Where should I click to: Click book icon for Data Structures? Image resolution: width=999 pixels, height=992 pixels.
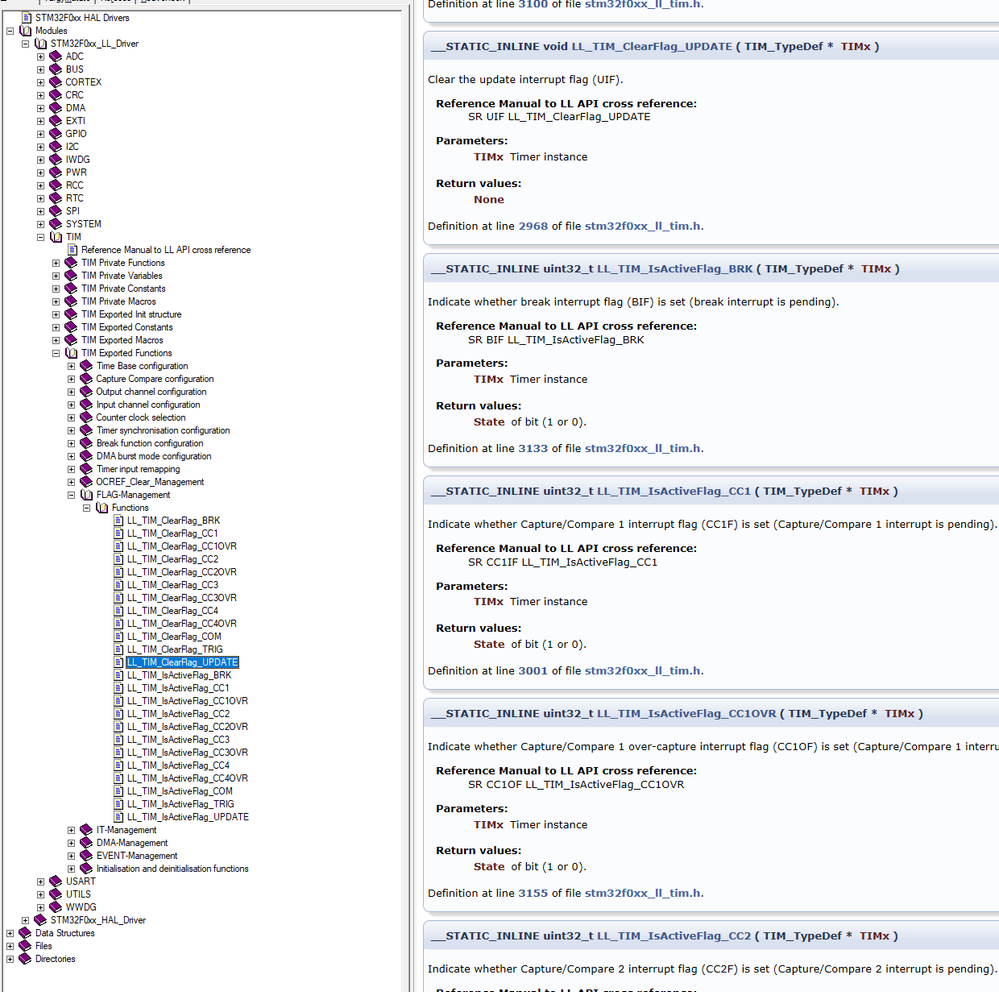[x=25, y=933]
